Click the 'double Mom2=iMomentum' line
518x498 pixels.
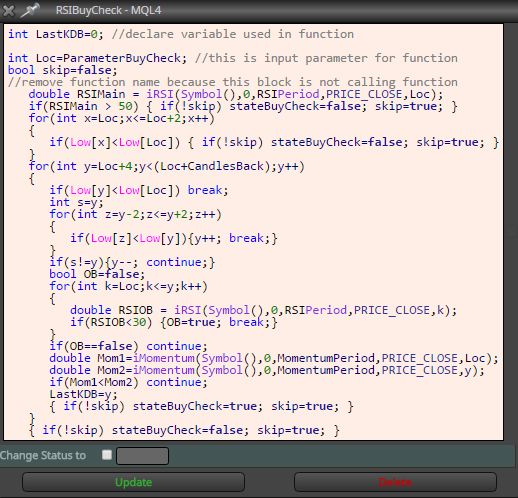pyautogui.click(x=267, y=370)
